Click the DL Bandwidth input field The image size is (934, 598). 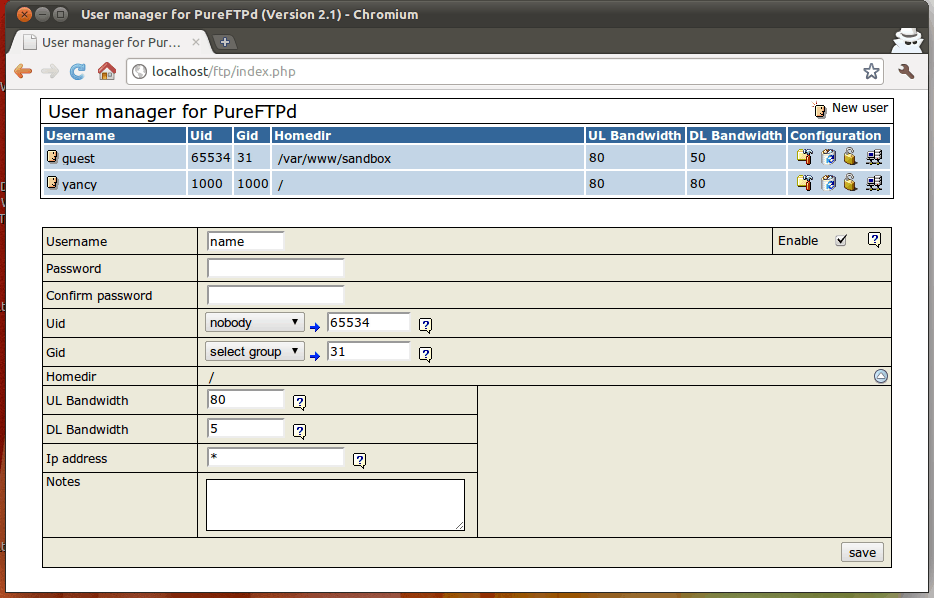pos(245,428)
